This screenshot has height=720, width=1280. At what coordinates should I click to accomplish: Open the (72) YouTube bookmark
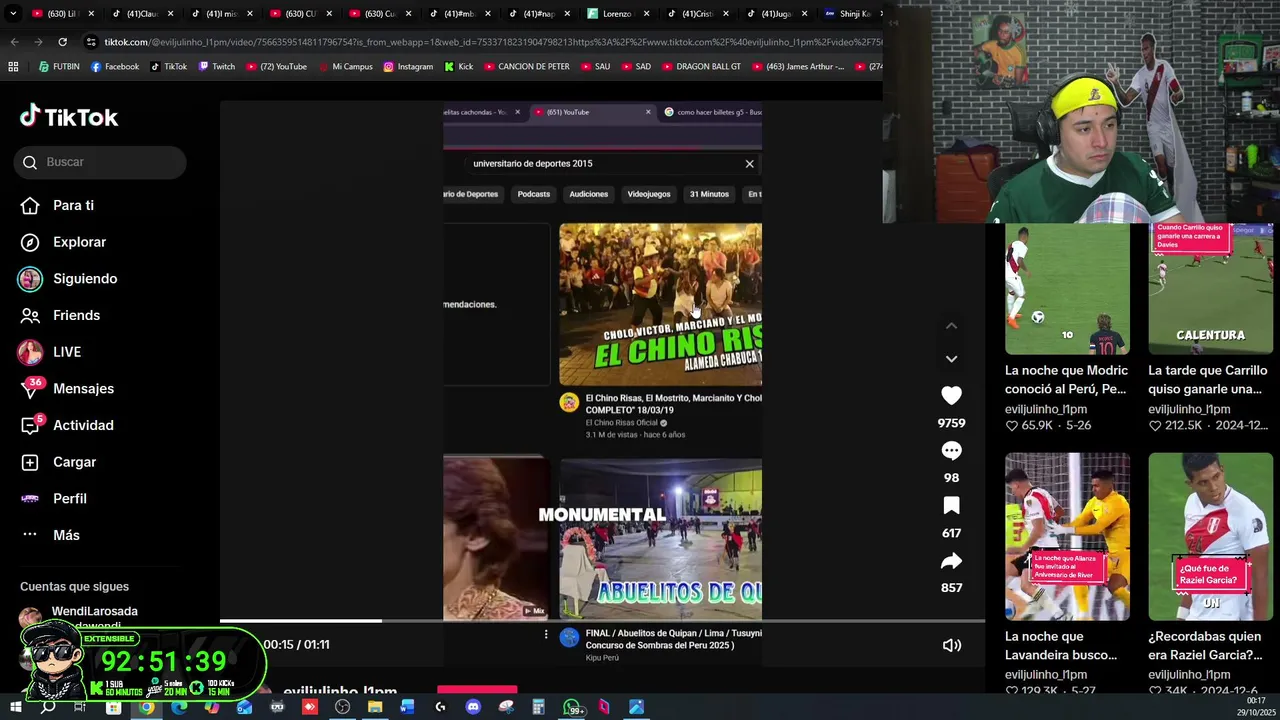click(x=276, y=67)
